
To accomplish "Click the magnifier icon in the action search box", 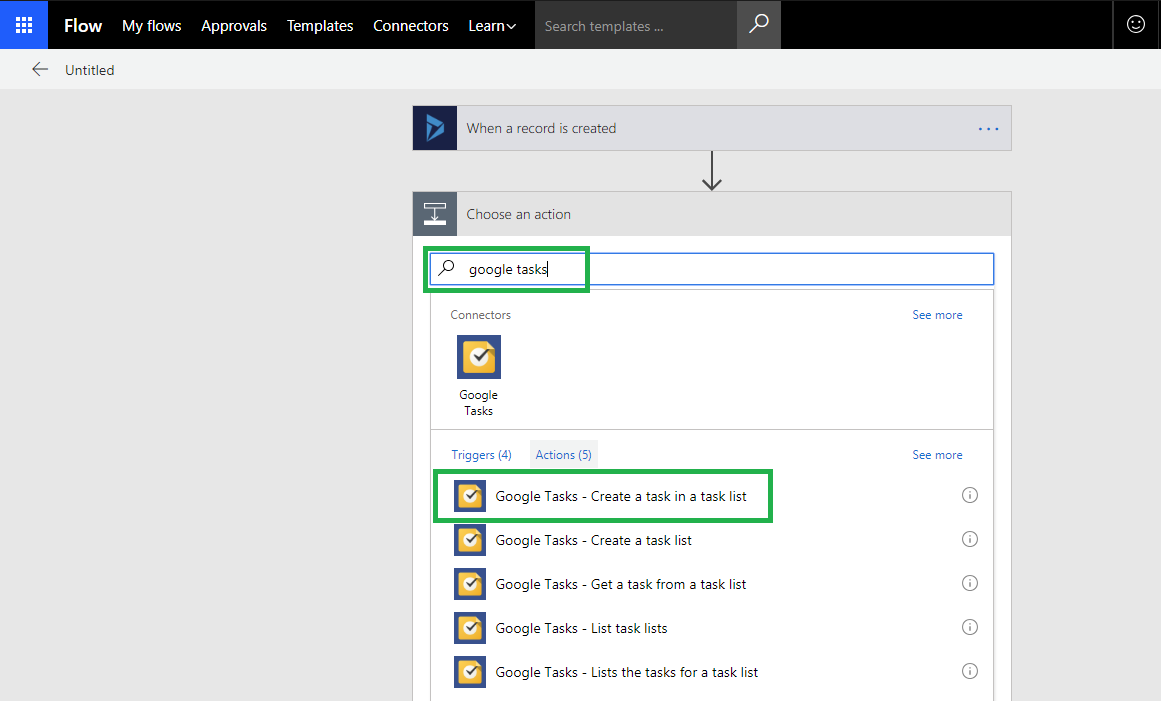I will 446,268.
